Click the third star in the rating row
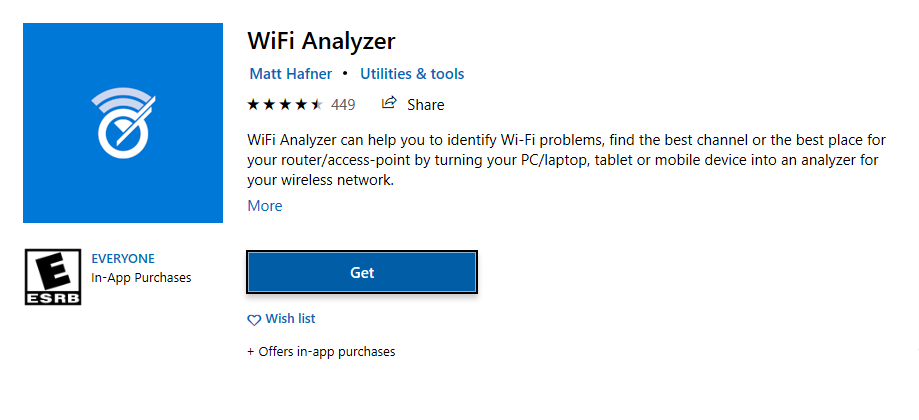This screenshot has height=420, width=919. (x=285, y=105)
